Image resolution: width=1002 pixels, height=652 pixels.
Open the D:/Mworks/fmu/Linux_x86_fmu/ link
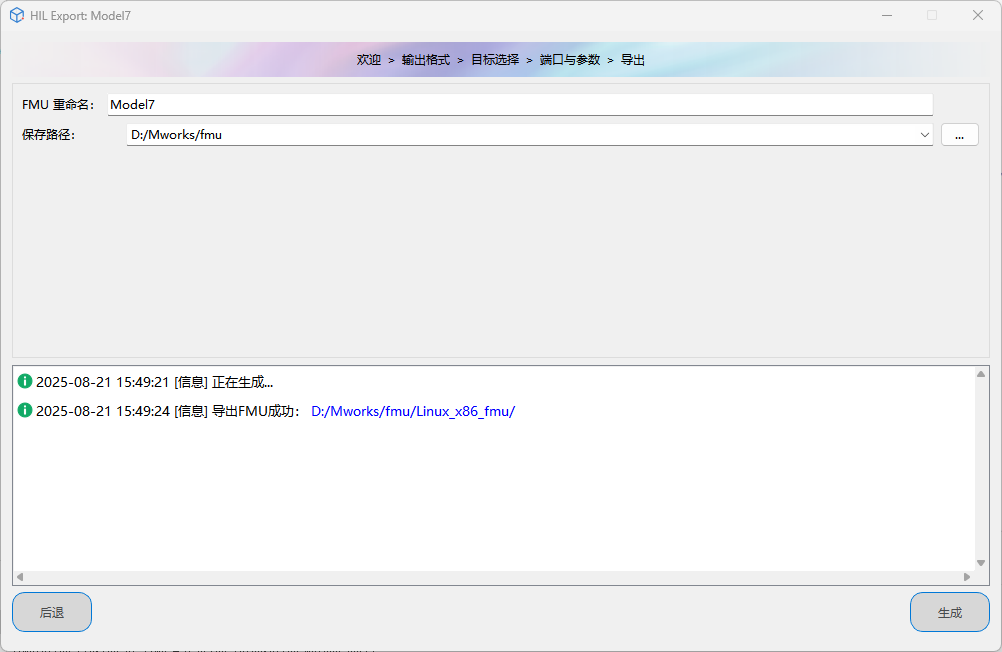413,411
